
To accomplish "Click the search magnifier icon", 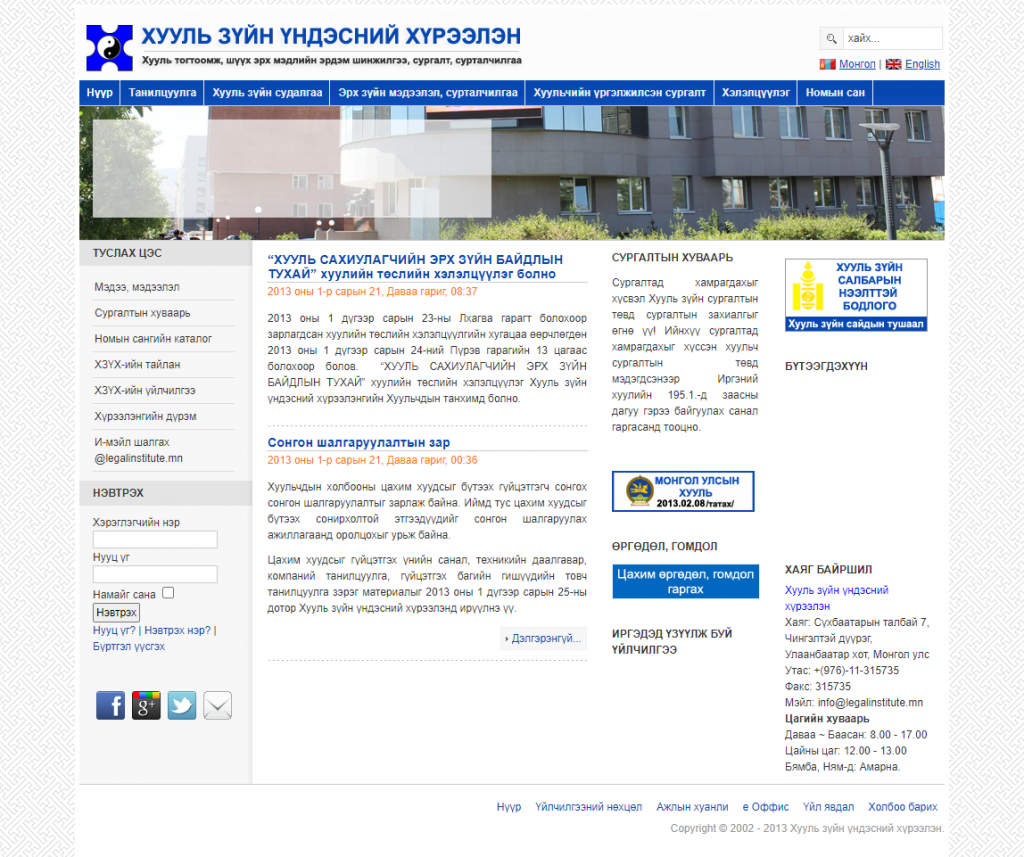I will (831, 39).
